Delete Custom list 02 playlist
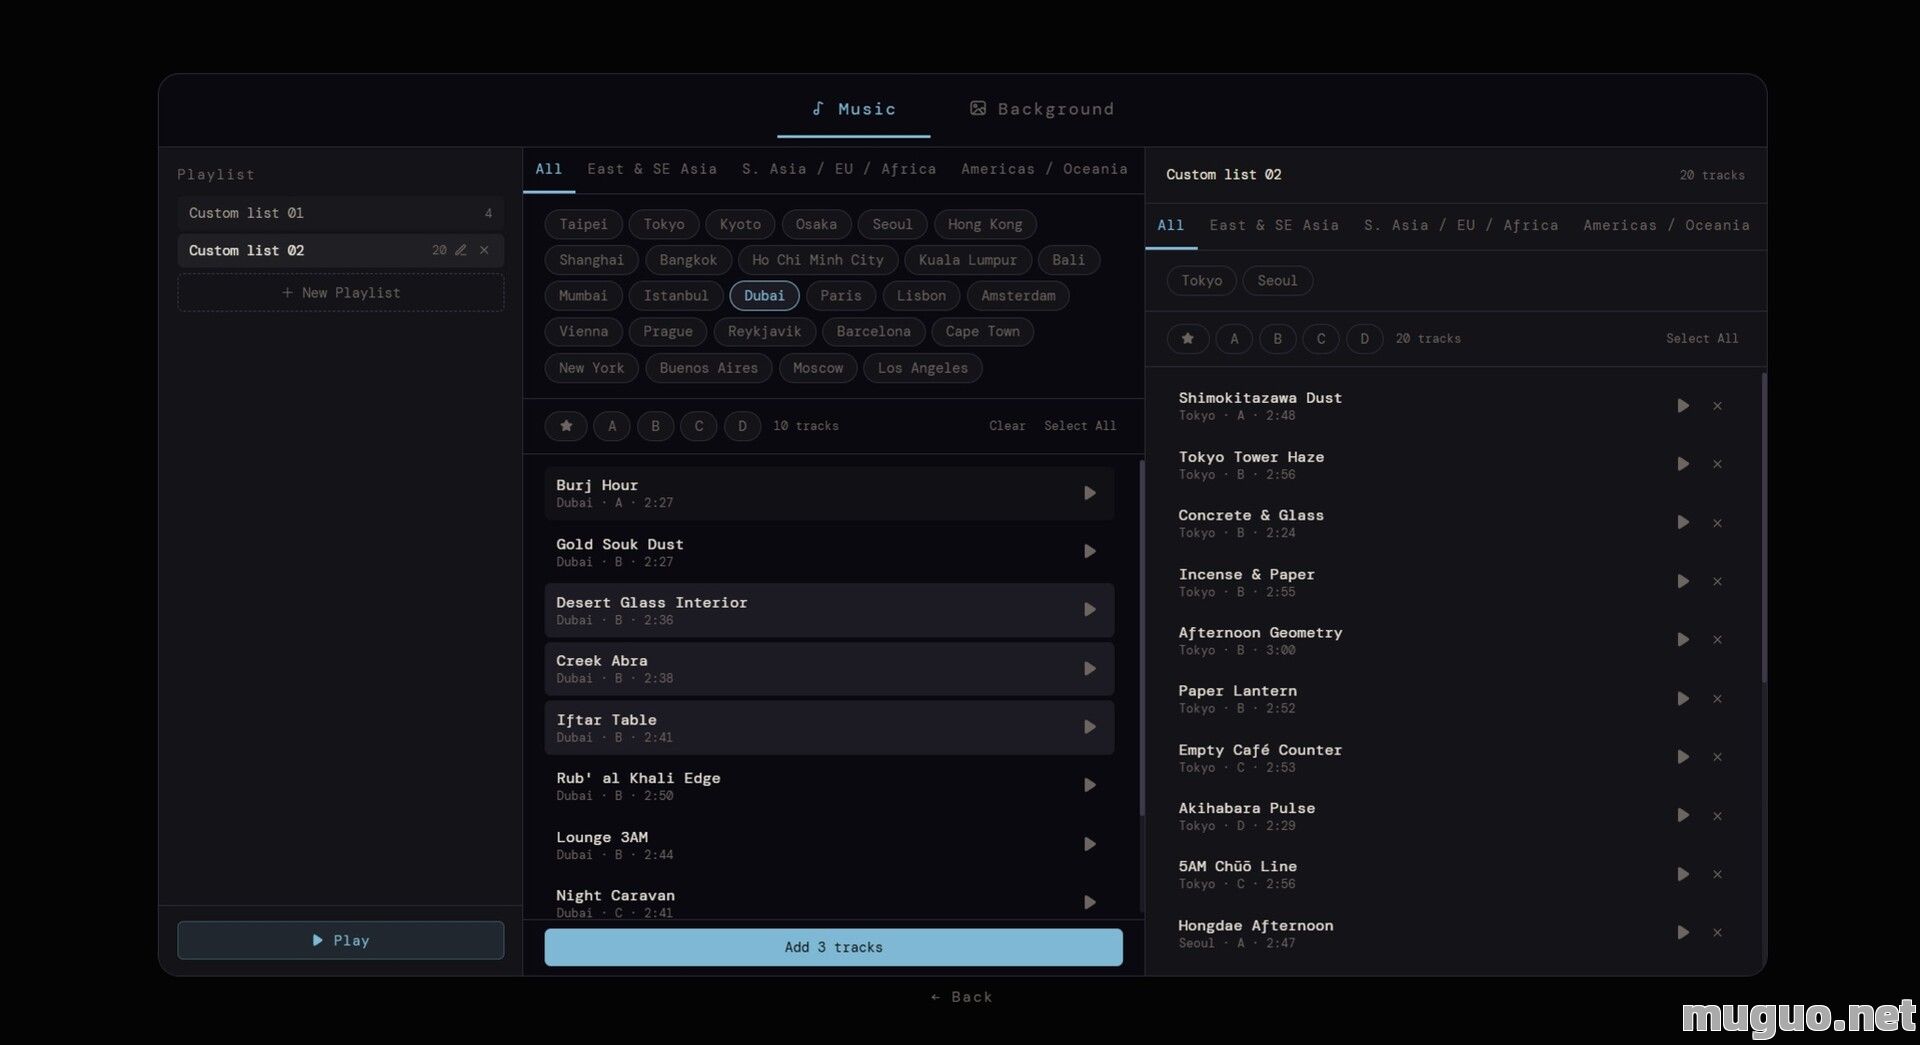Image resolution: width=1920 pixels, height=1045 pixels. coord(484,250)
